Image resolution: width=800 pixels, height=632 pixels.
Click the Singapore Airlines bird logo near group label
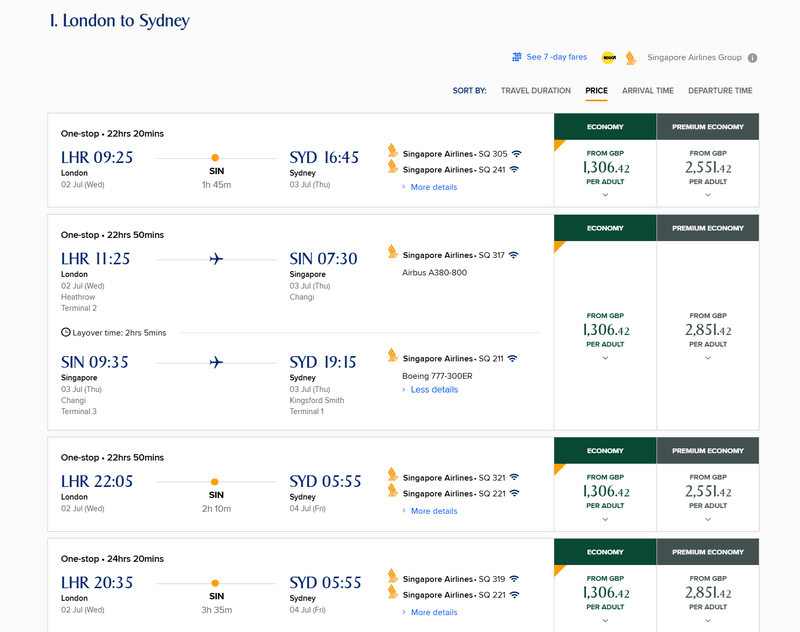(x=631, y=58)
